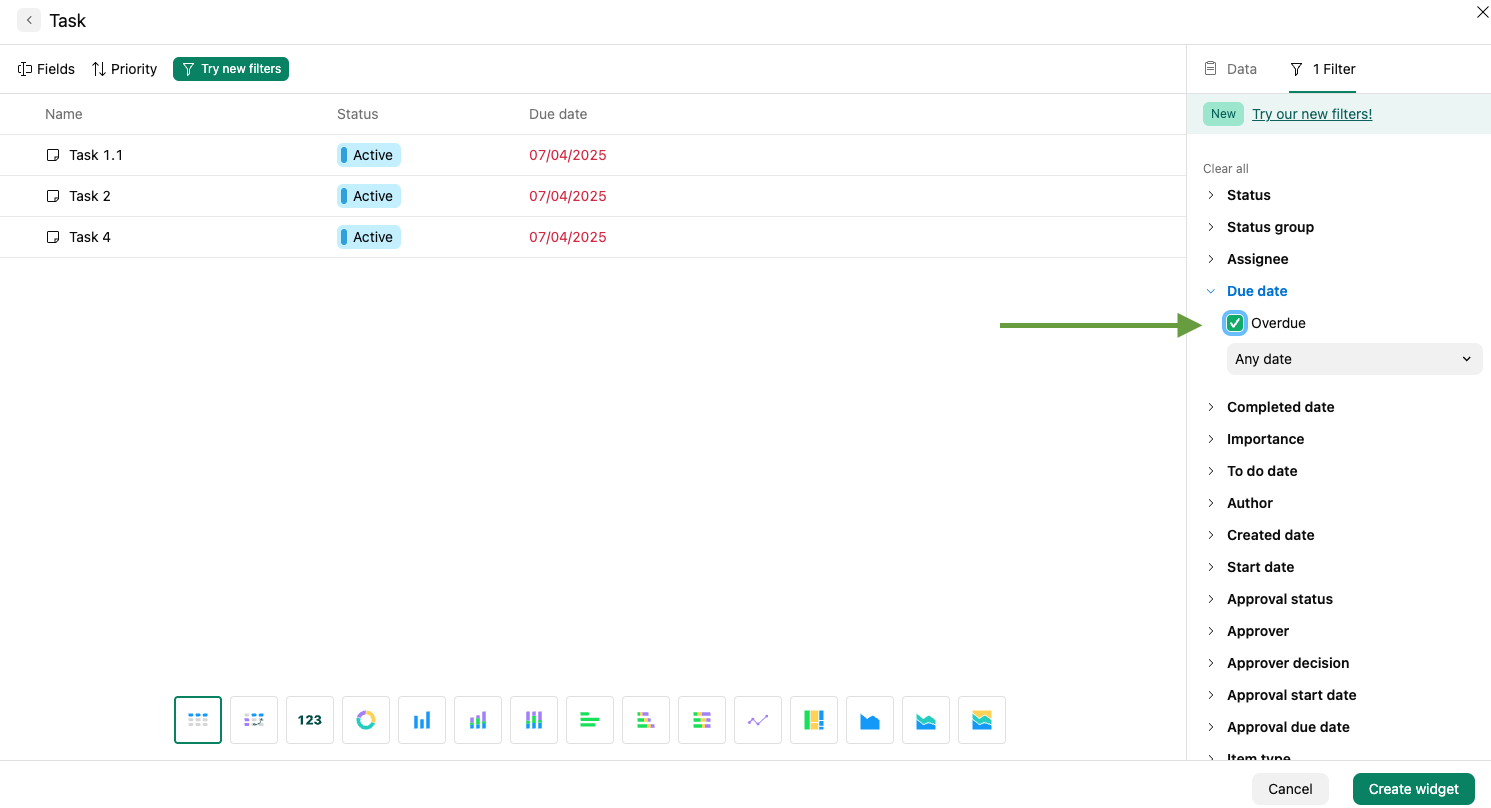Click Clear all filters
1491x808 pixels.
click(1226, 169)
